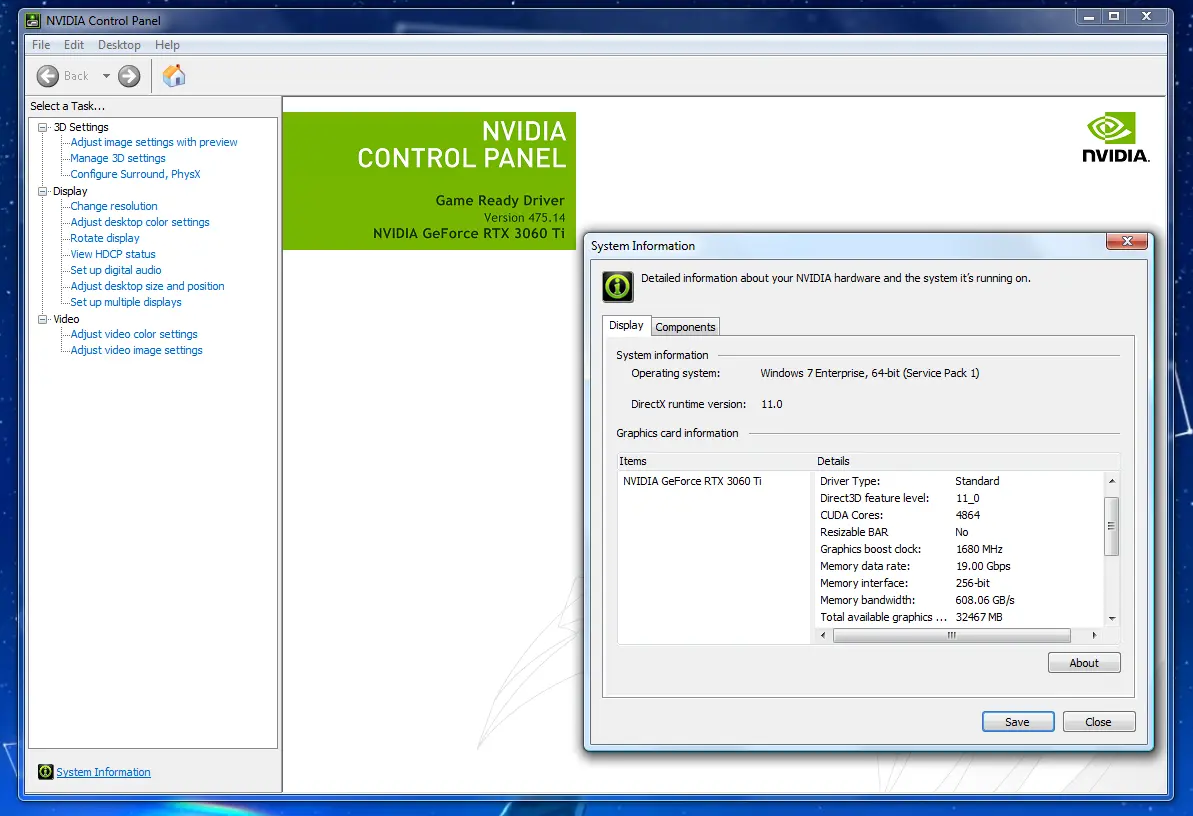This screenshot has height=816, width=1193.
Task: Open Adjust desktop color settings
Action: [140, 222]
